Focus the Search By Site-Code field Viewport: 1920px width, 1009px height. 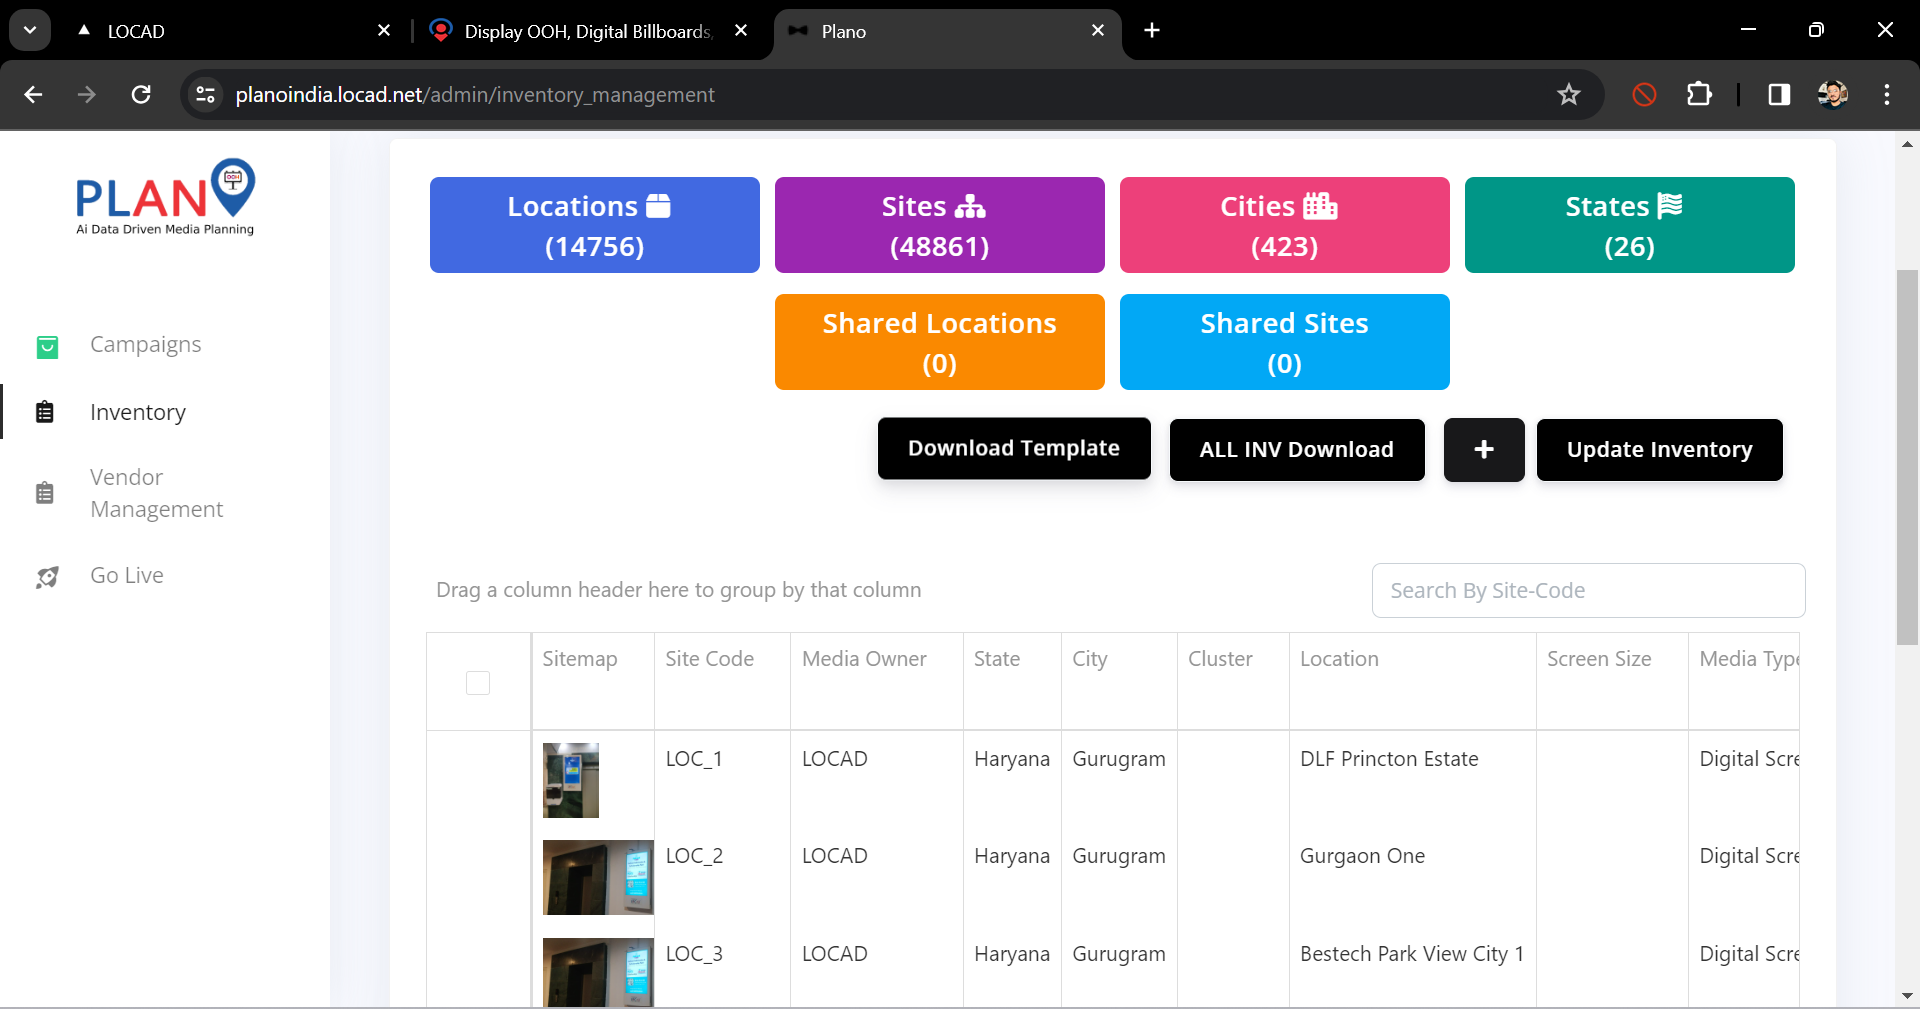click(1587, 591)
